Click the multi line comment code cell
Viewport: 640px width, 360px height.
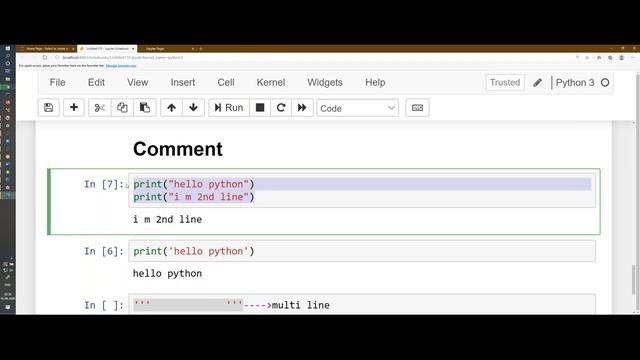(362, 304)
